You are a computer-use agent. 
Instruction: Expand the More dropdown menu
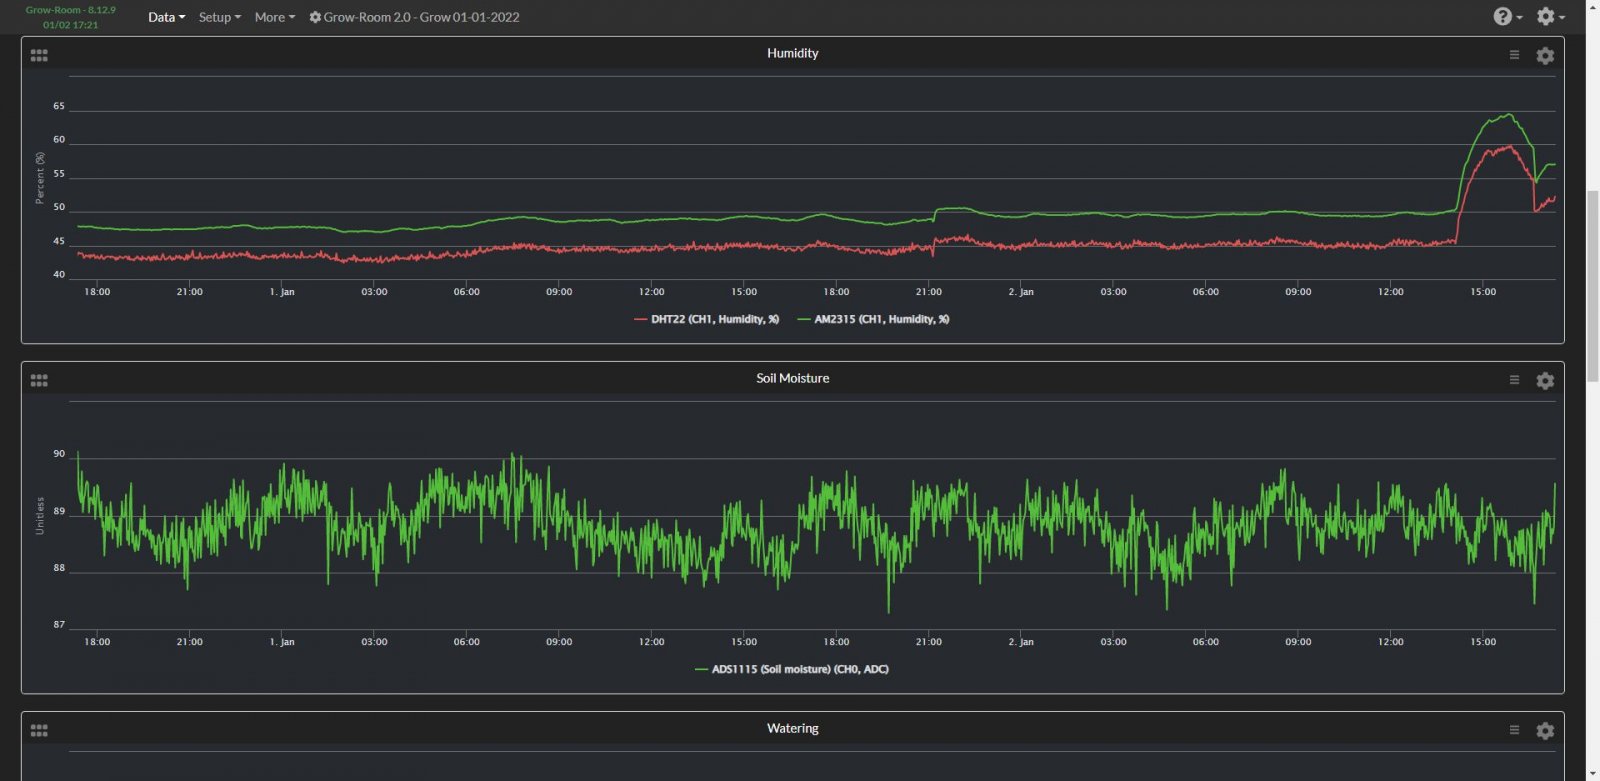point(274,17)
